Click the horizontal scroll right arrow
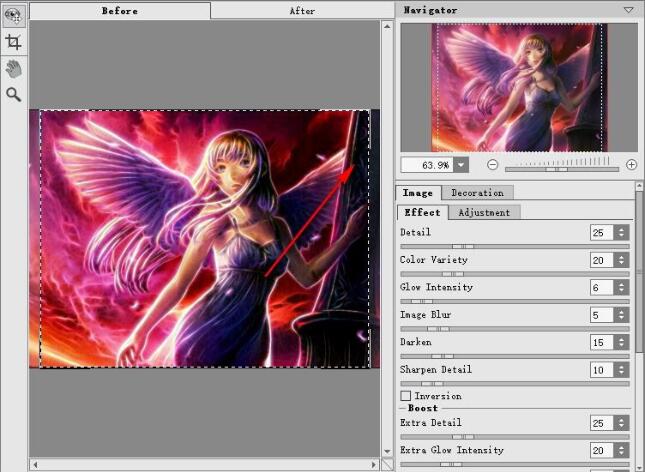This screenshot has width=645, height=472. [x=374, y=465]
